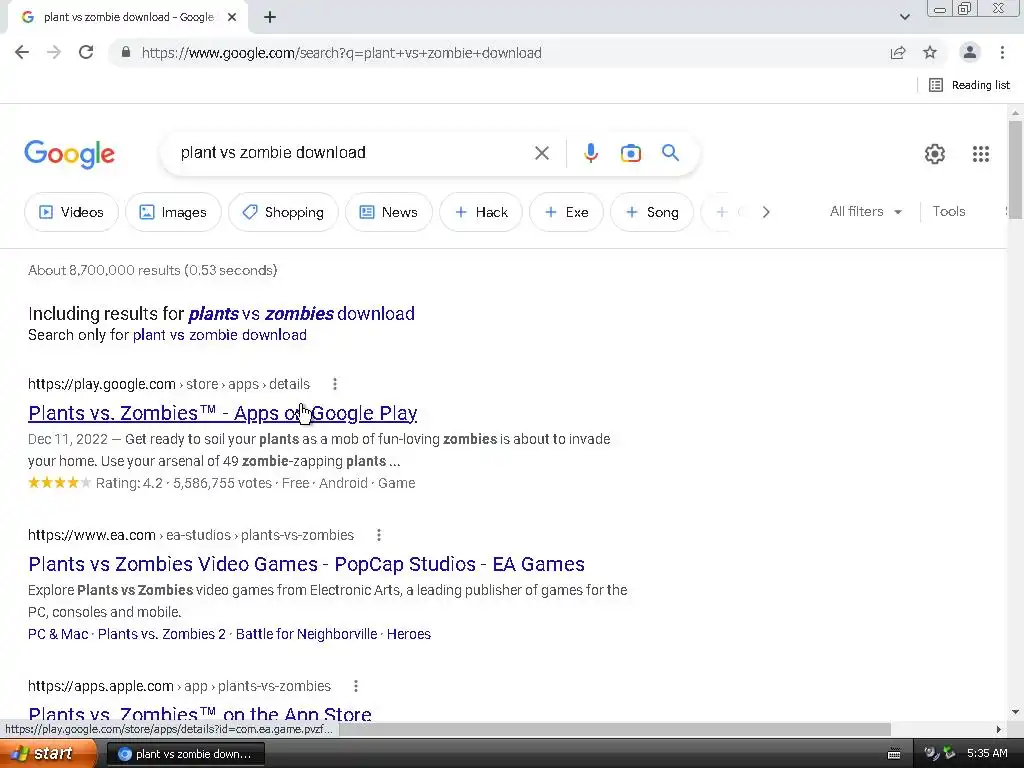Switch to News results
The height and width of the screenshot is (768, 1024).
tap(389, 212)
